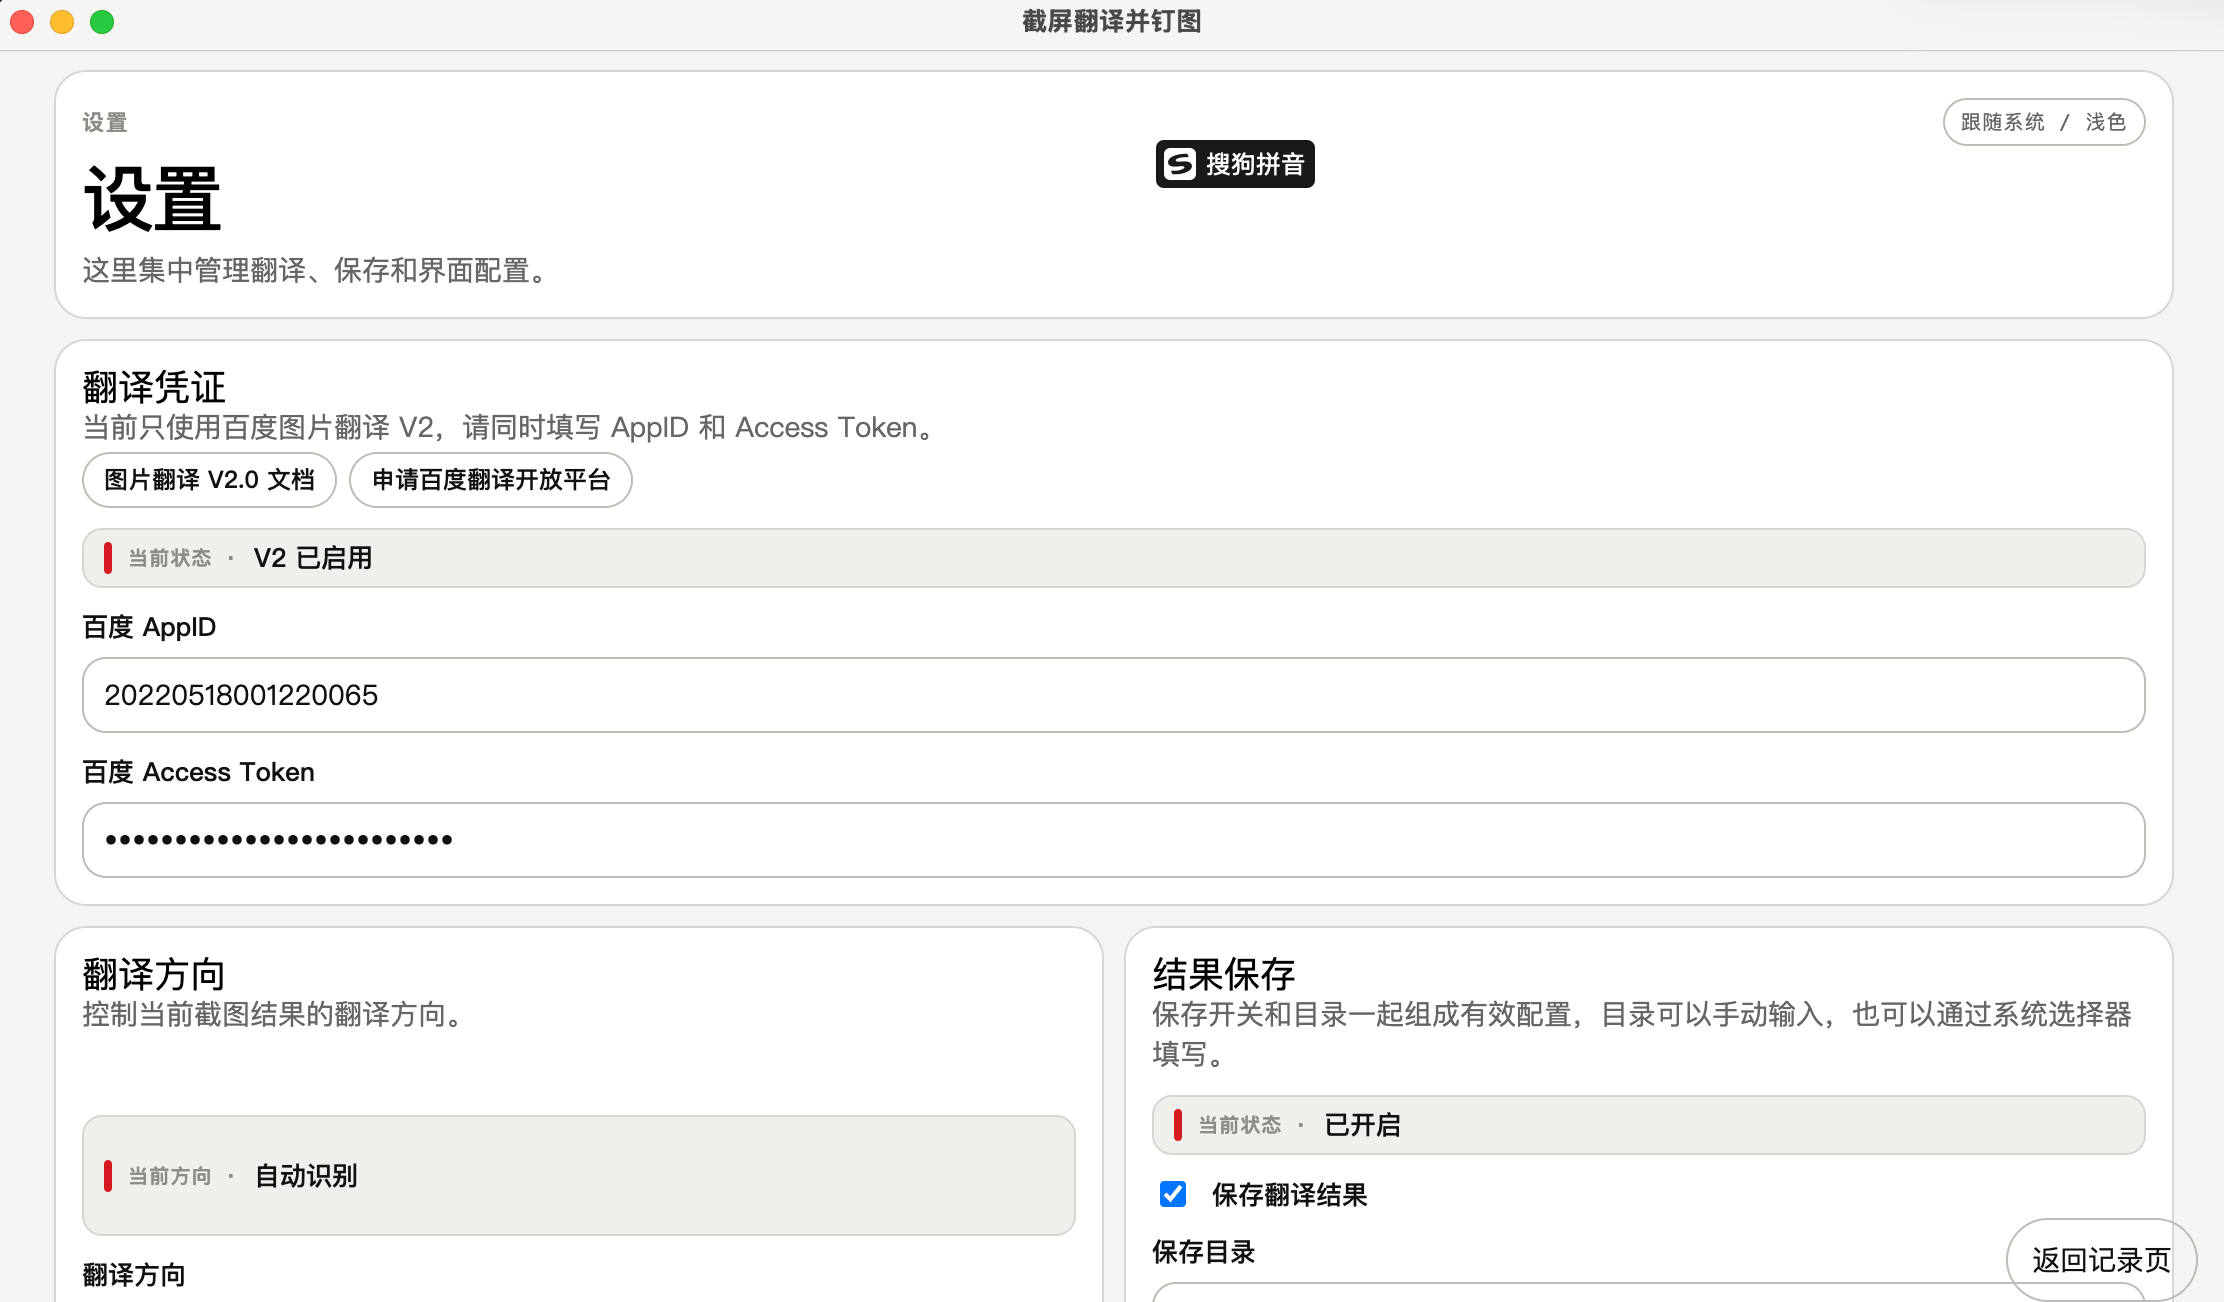The width and height of the screenshot is (2224, 1302).
Task: Click the window title 截屏翻译并钉图
Action: (x=1112, y=22)
